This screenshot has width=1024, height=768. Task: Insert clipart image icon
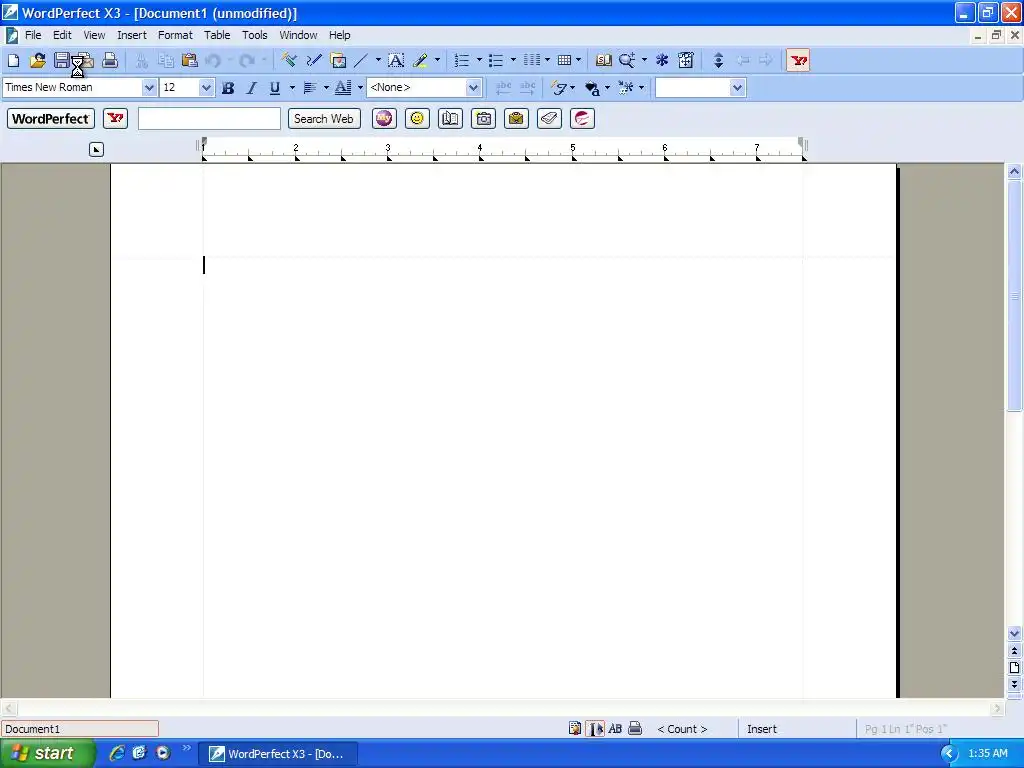[x=338, y=61]
